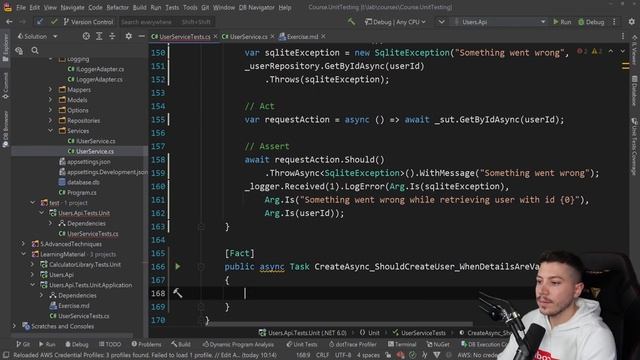This screenshot has width=640, height=360.
Task: Open the Problems tool window
Action: pos(146,344)
